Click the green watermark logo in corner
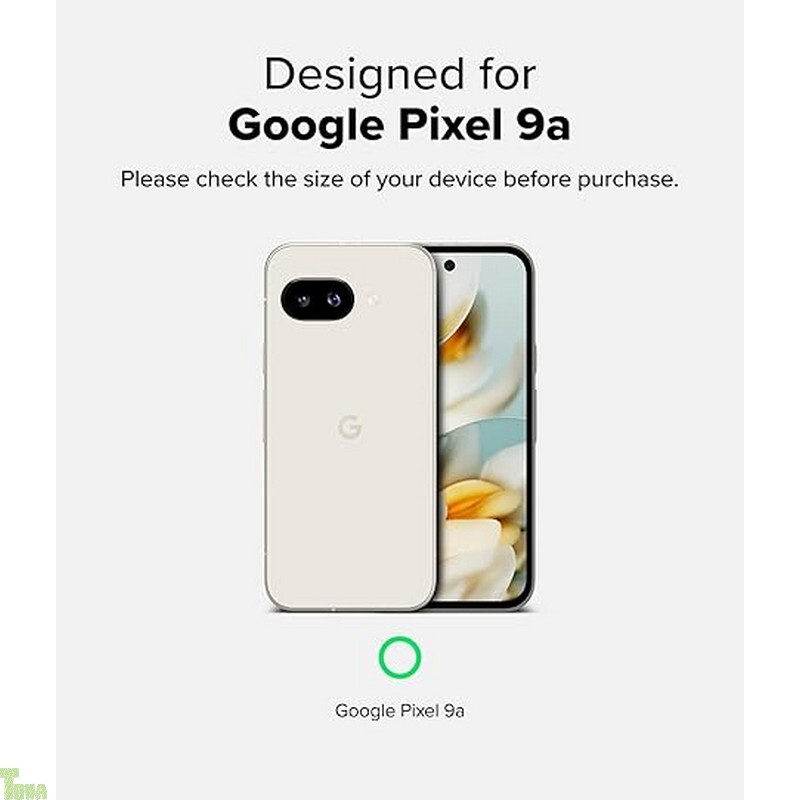Screen dimensions: 800x800 (23, 783)
